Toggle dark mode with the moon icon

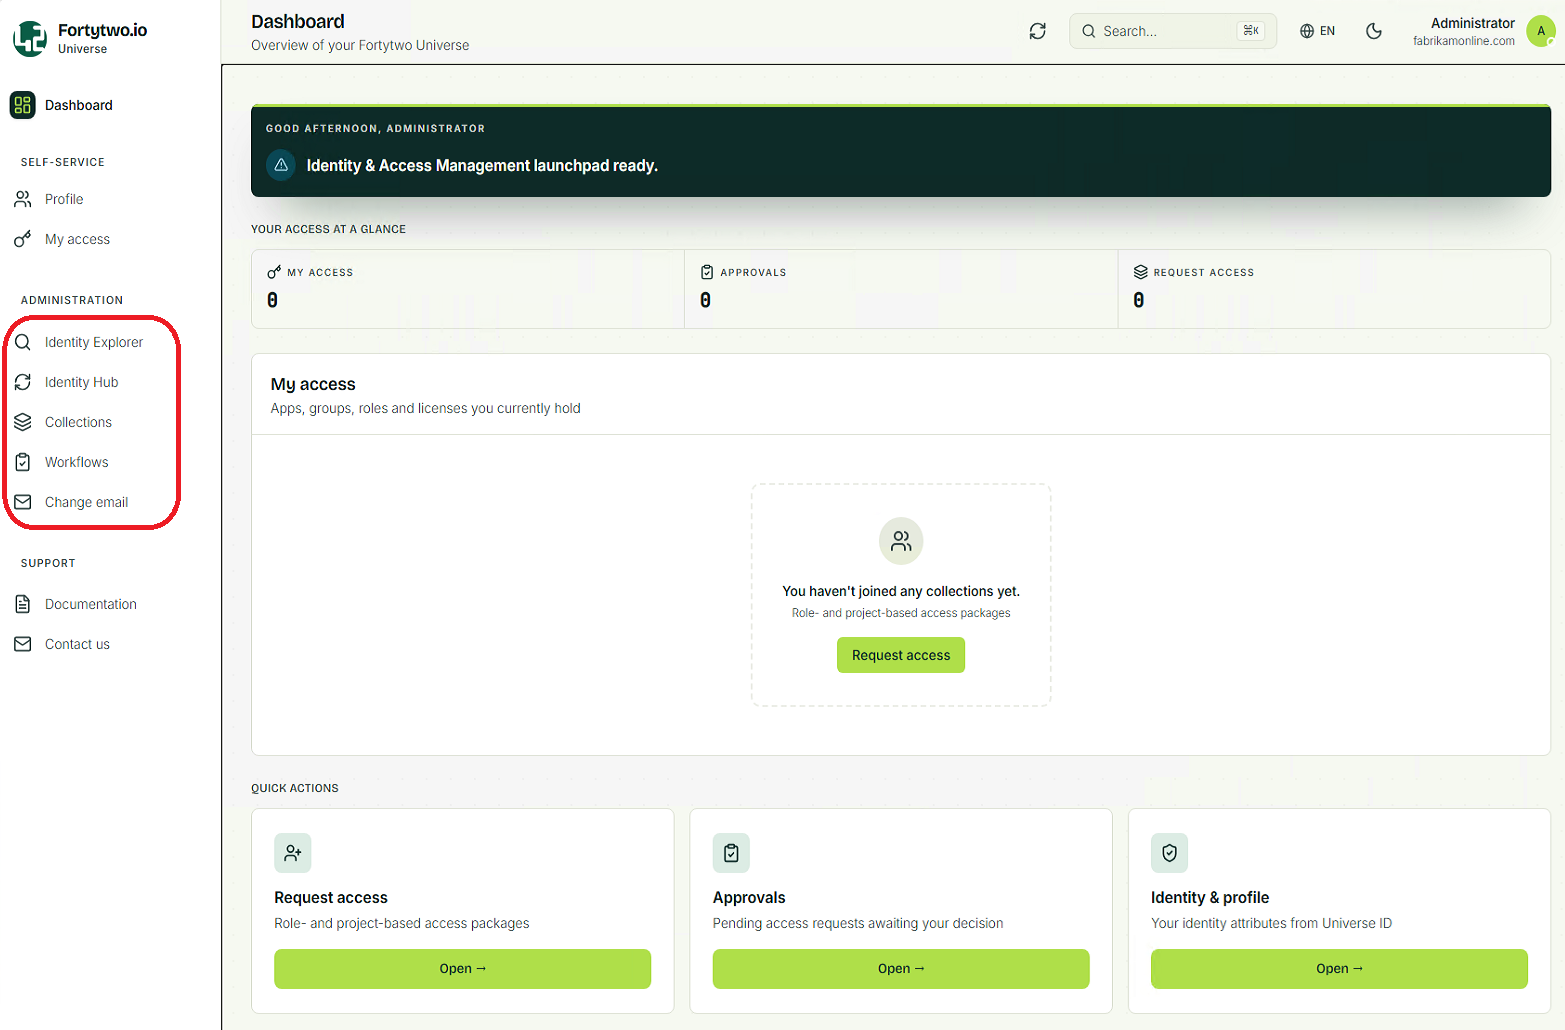point(1374,31)
